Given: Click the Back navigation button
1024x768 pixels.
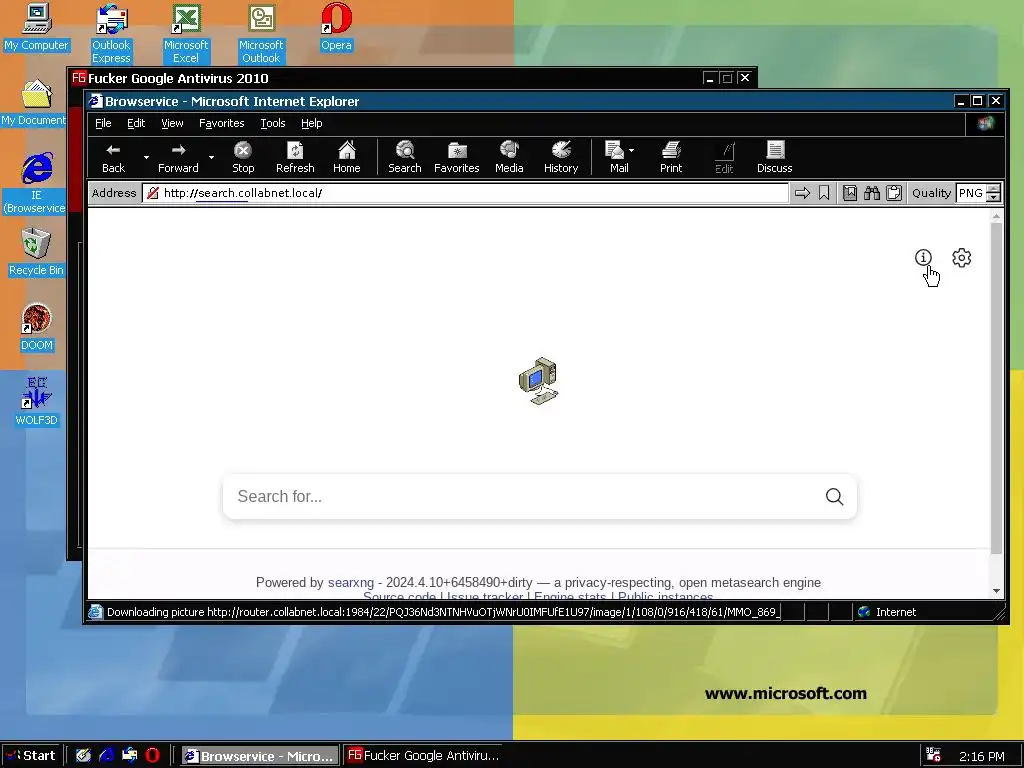Looking at the screenshot, I should click(114, 157).
